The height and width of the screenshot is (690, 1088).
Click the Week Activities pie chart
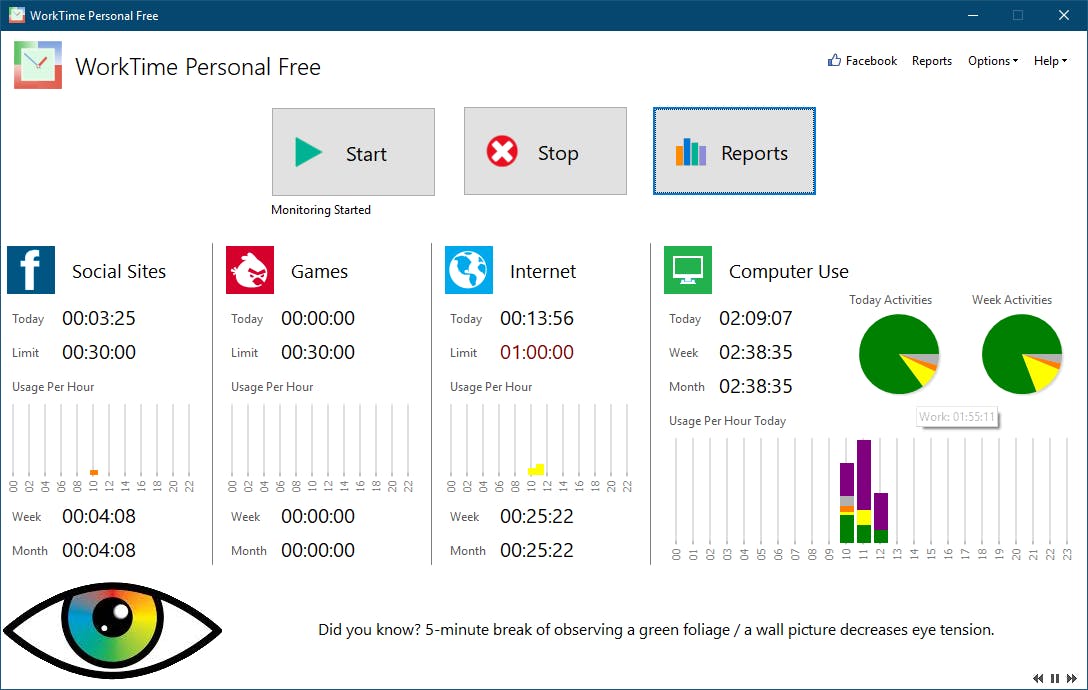[x=1021, y=354]
